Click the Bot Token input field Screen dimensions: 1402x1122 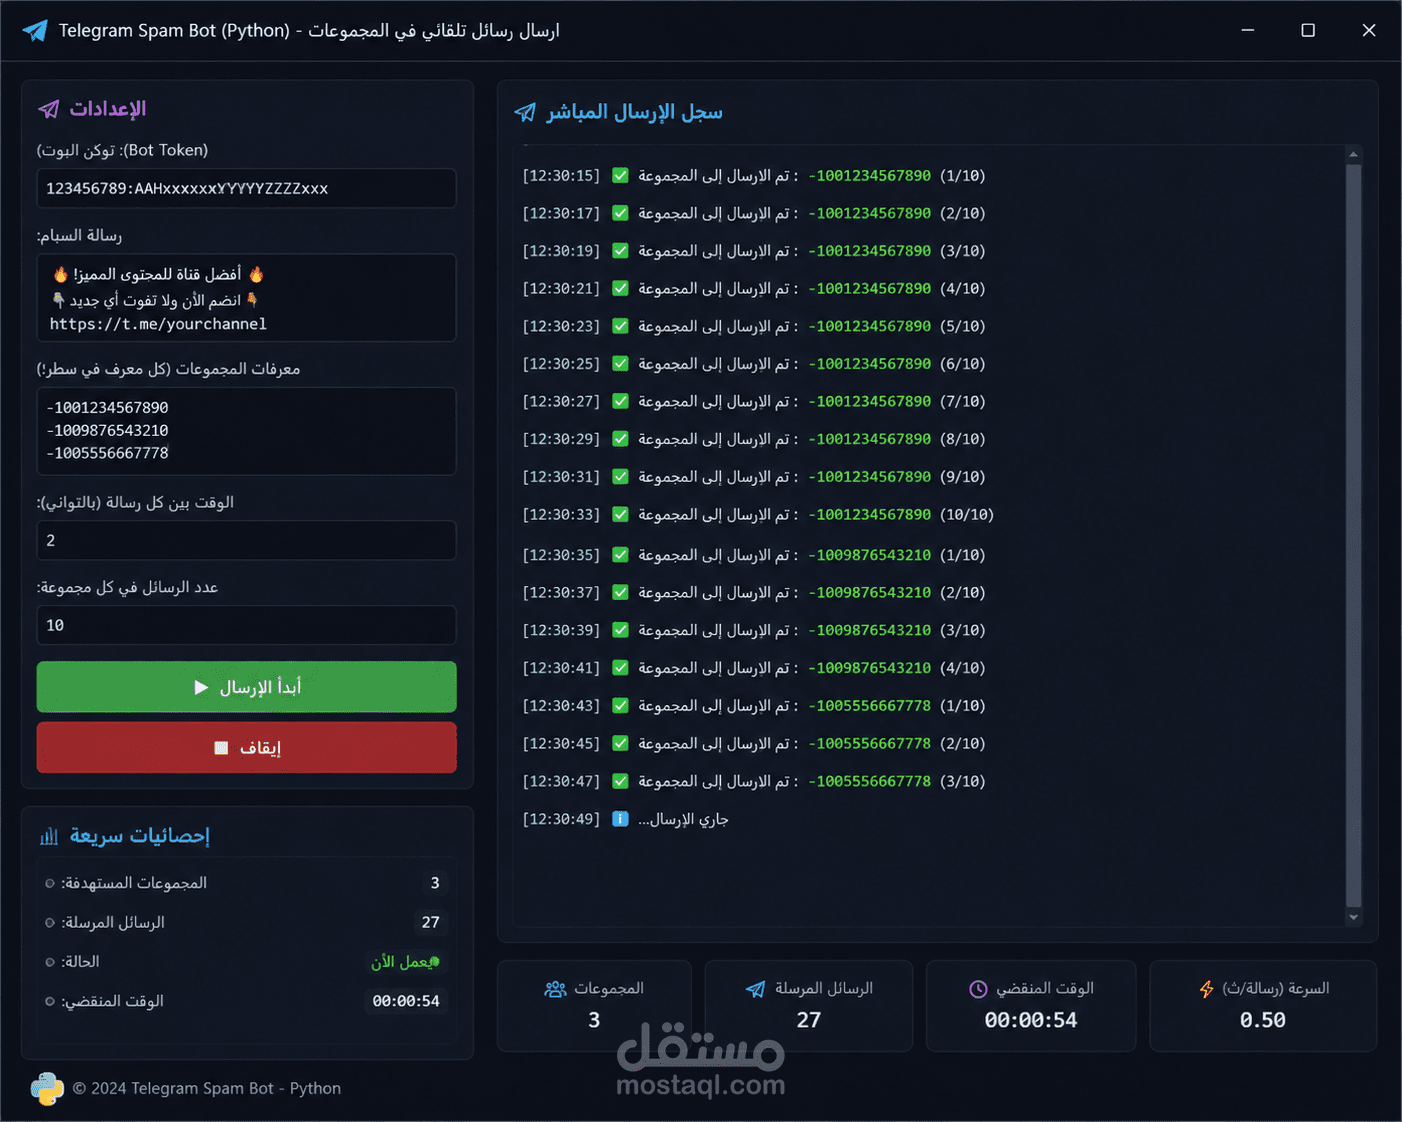(247, 188)
